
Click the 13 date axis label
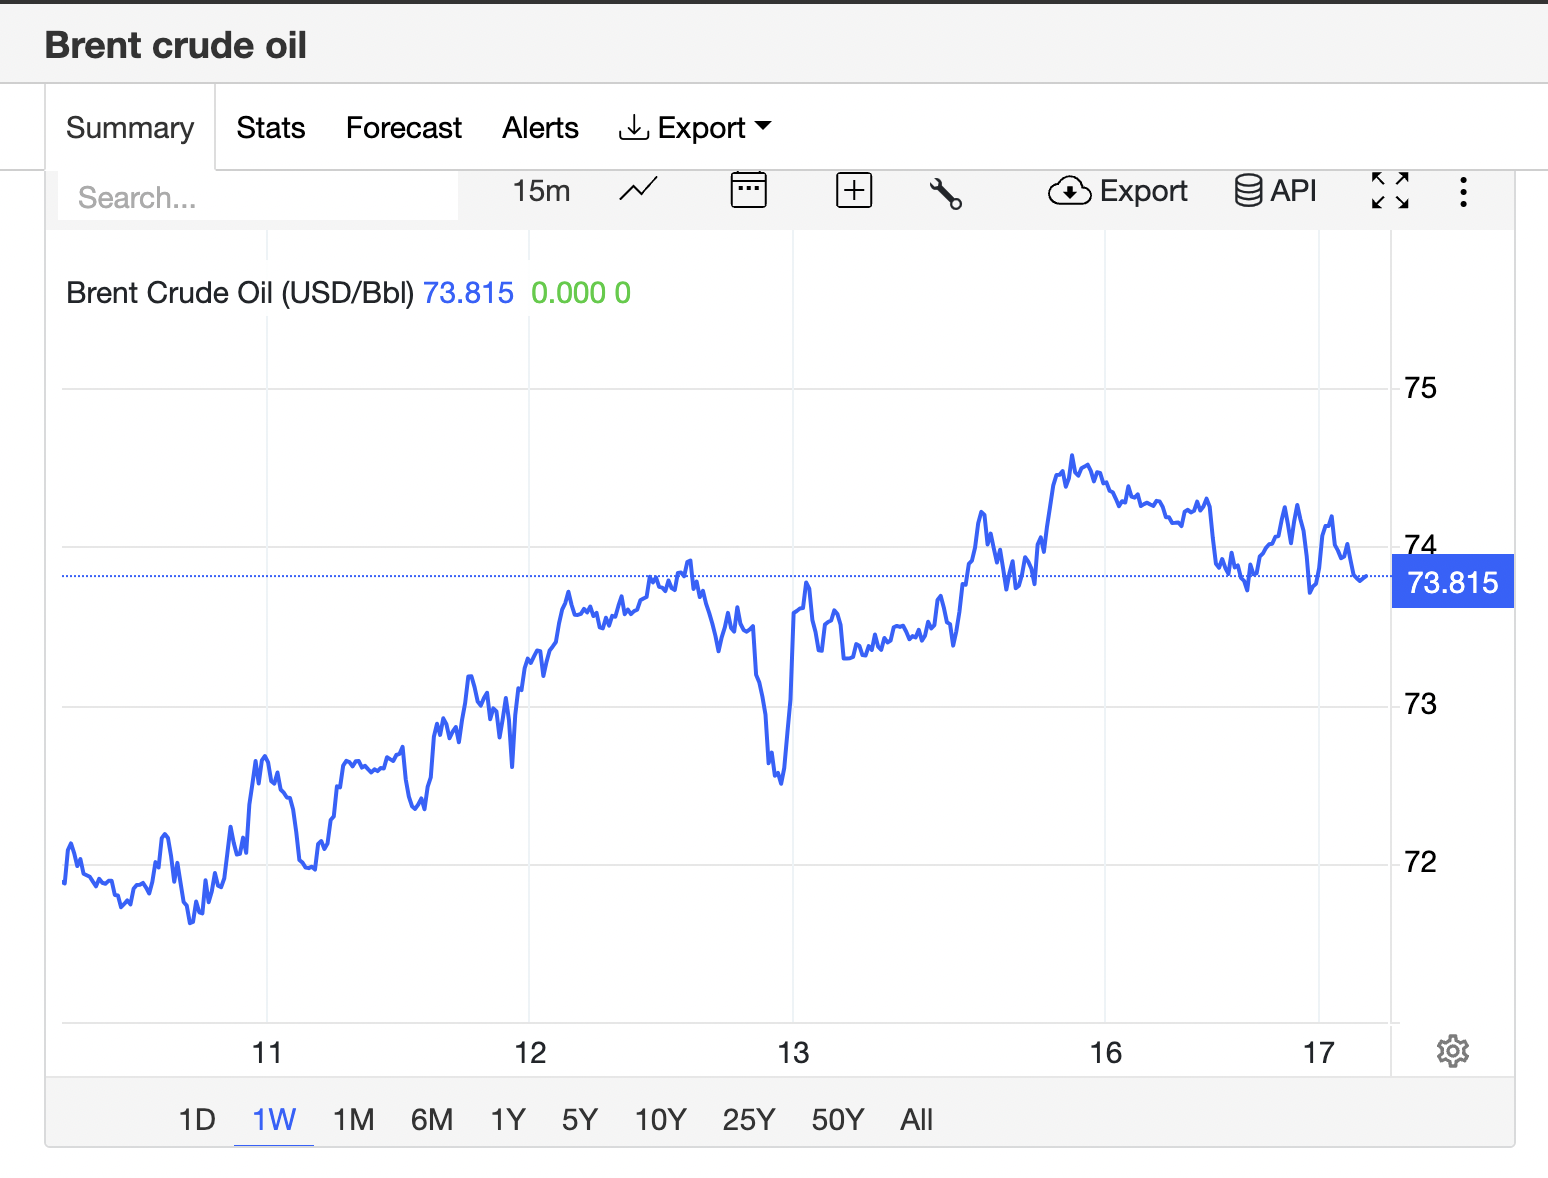(x=793, y=1053)
